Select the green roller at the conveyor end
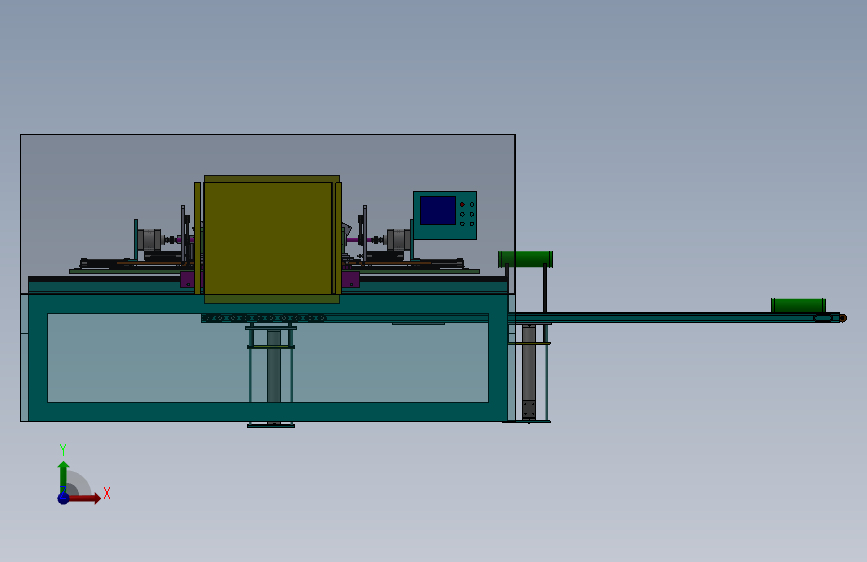 [798, 305]
